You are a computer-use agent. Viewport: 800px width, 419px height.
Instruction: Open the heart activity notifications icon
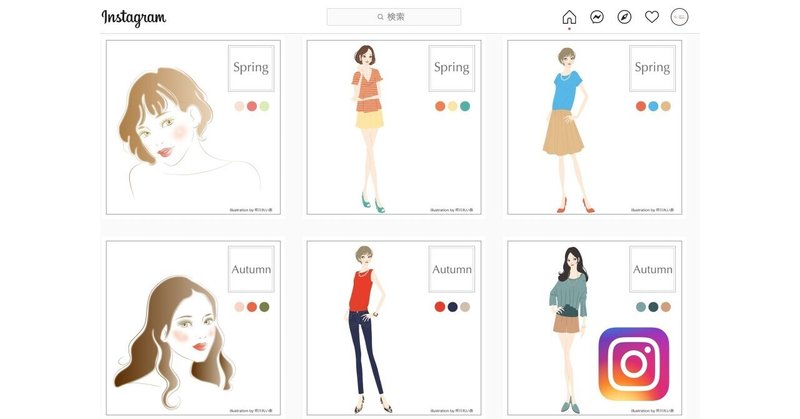pos(652,17)
